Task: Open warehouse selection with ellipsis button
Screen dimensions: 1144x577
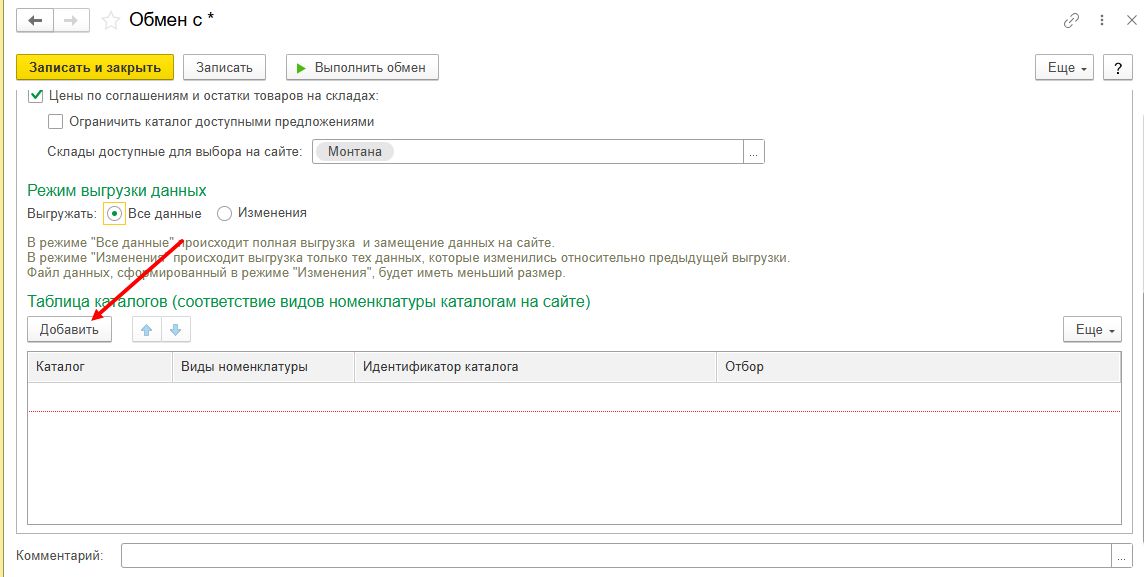Action: click(754, 151)
